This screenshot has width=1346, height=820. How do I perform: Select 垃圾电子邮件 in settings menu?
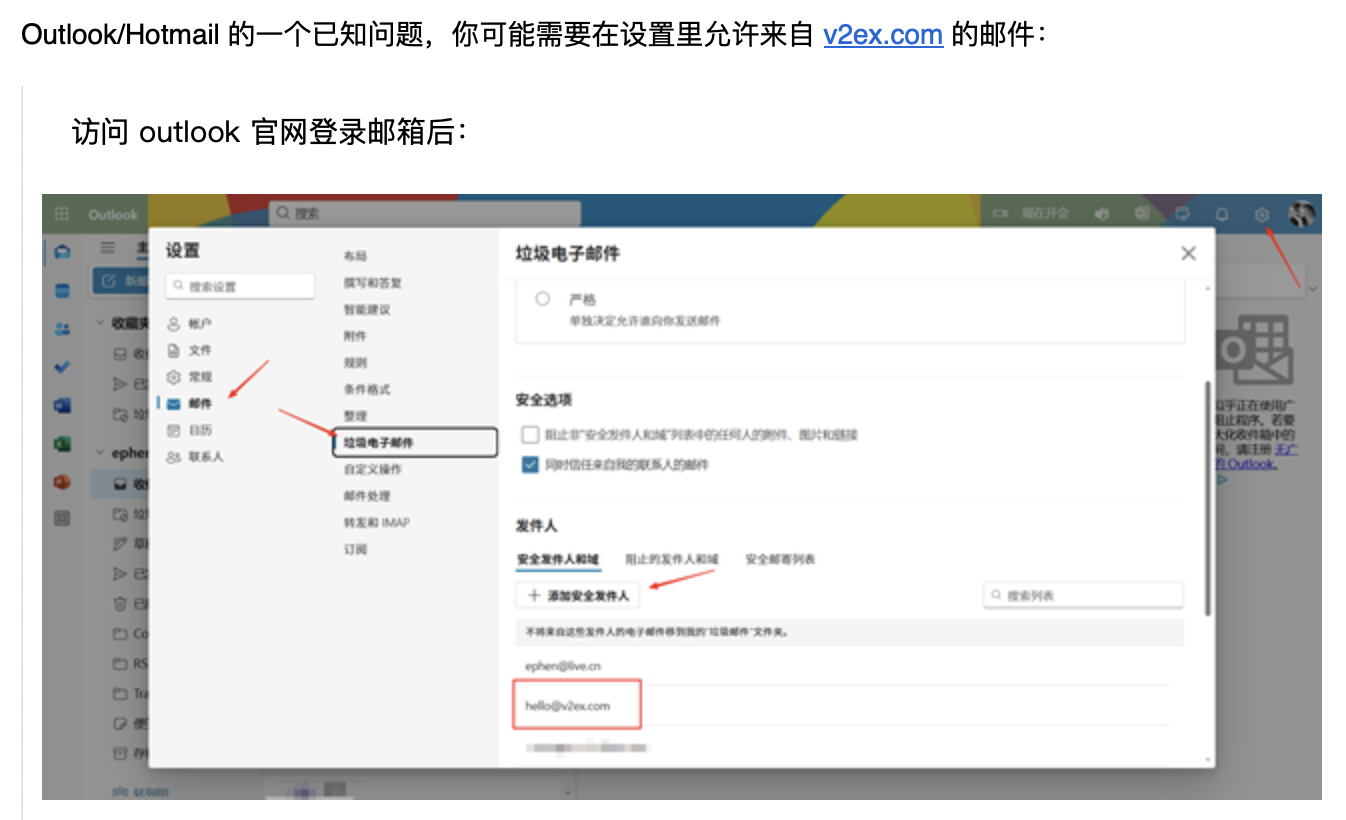coord(414,442)
